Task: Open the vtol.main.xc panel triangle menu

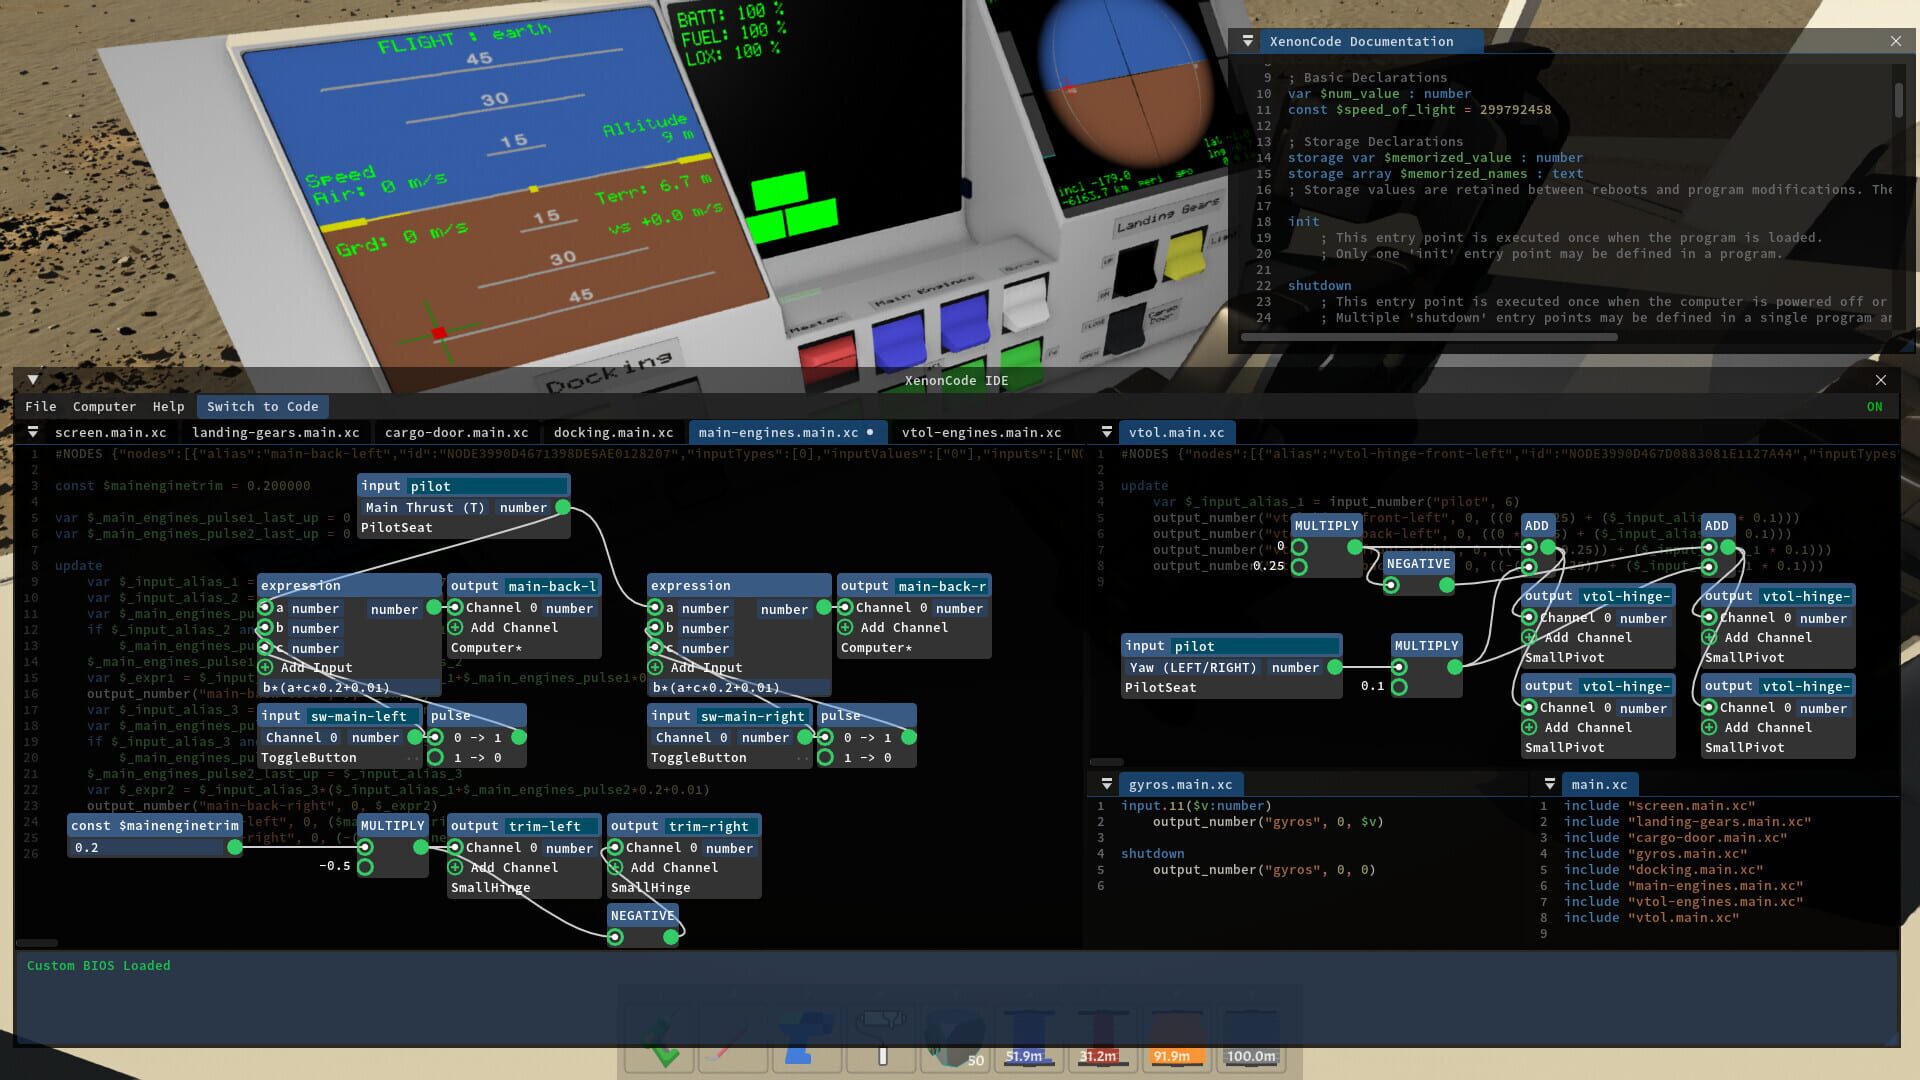Action: tap(1106, 432)
